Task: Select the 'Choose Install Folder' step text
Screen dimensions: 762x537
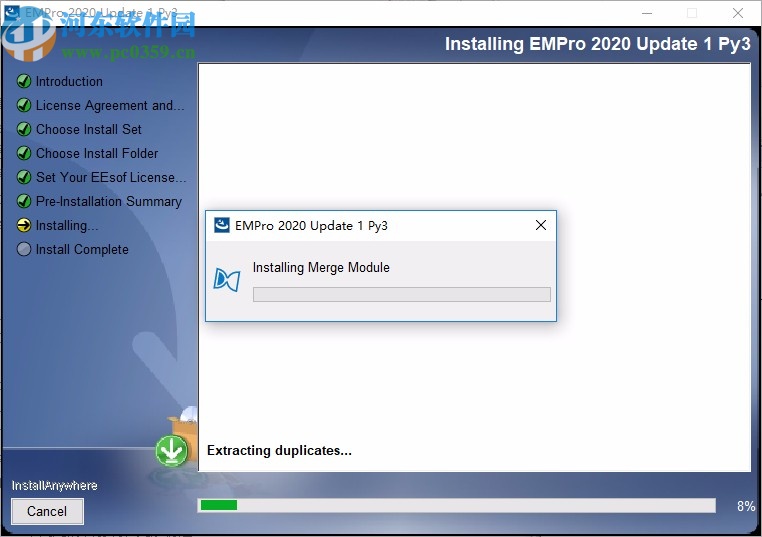Action: 97,153
